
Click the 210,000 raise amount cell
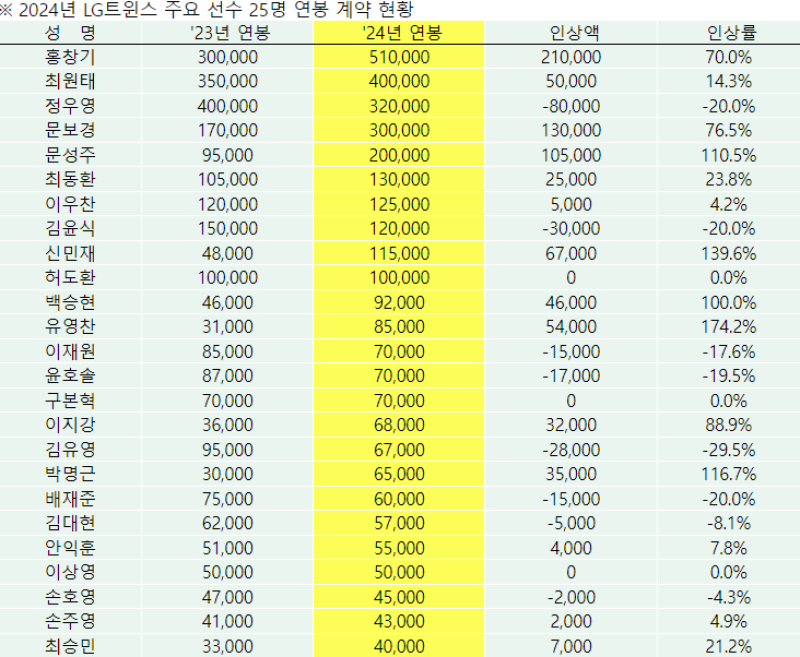(571, 57)
